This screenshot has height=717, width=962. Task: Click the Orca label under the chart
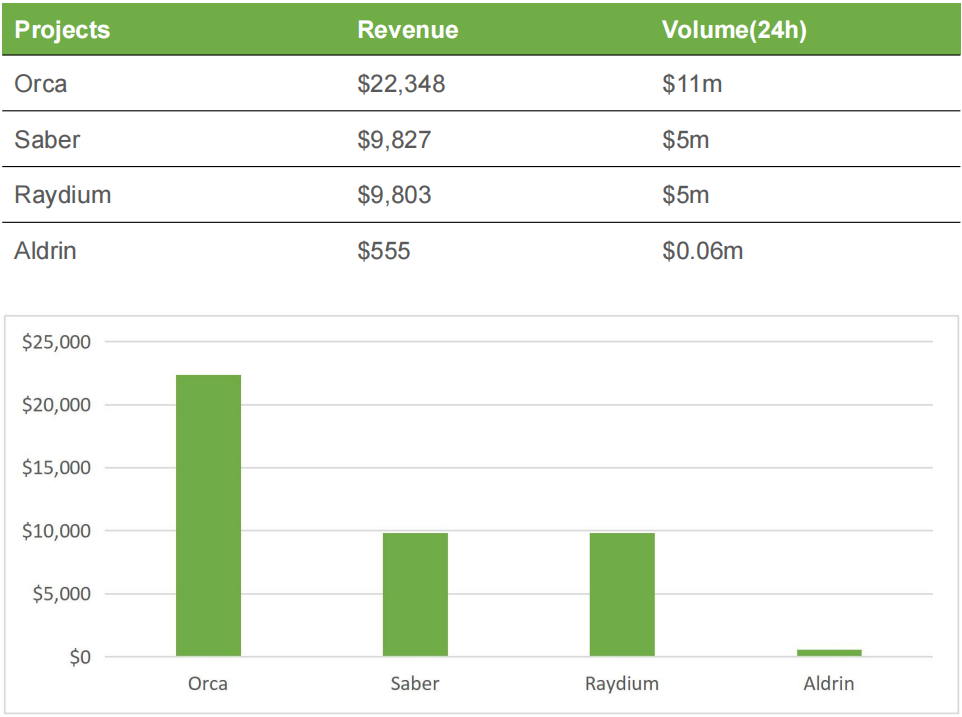[x=208, y=683]
